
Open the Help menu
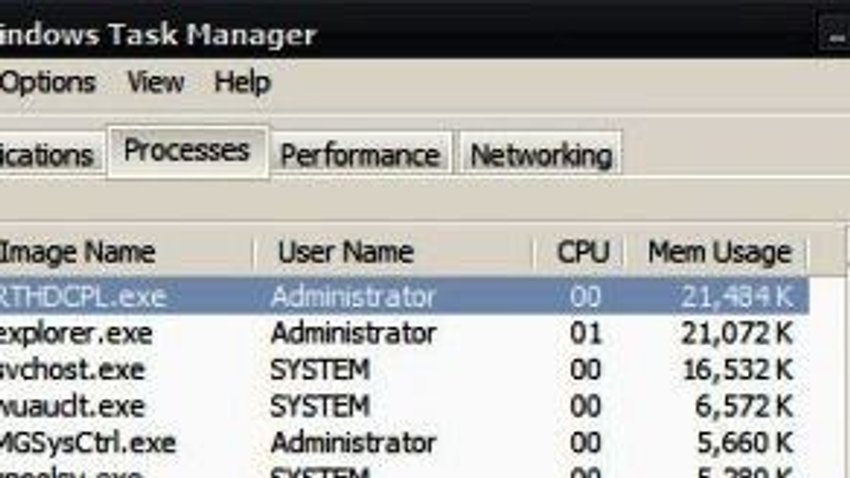242,82
